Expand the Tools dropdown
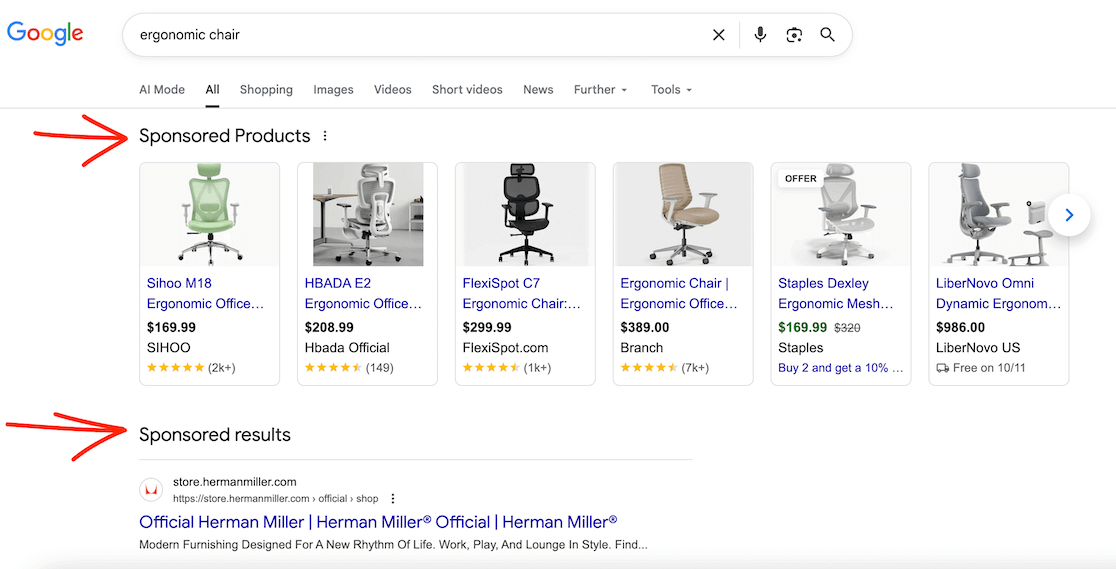 click(671, 90)
